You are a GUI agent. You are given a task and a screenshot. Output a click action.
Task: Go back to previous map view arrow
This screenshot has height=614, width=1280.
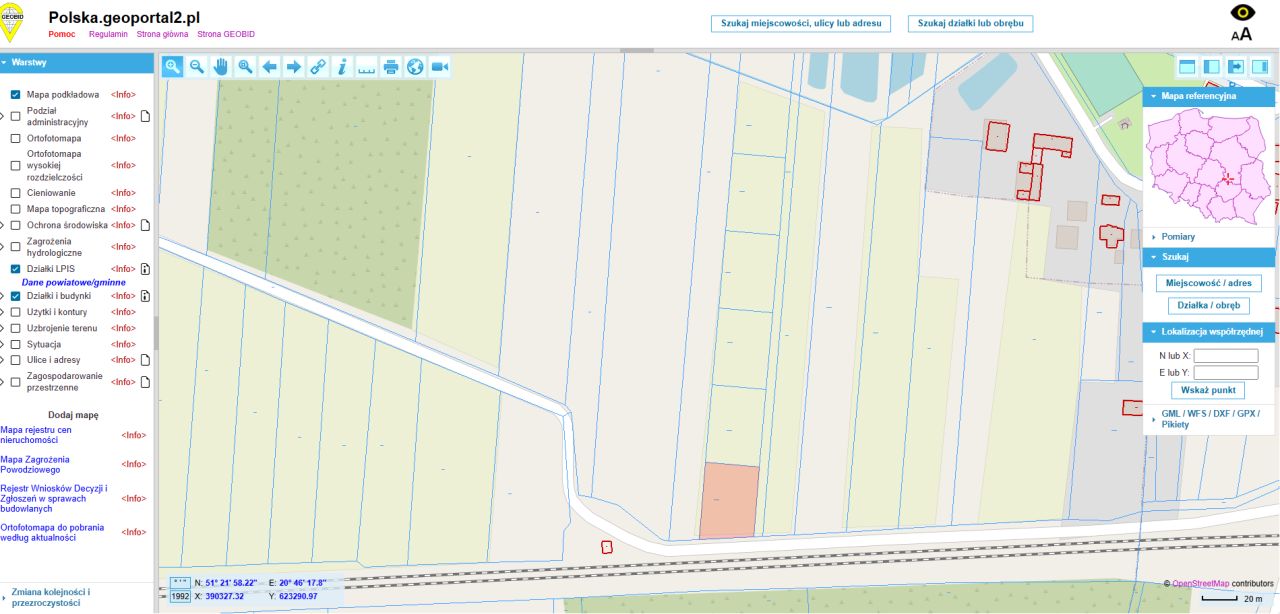coord(269,66)
